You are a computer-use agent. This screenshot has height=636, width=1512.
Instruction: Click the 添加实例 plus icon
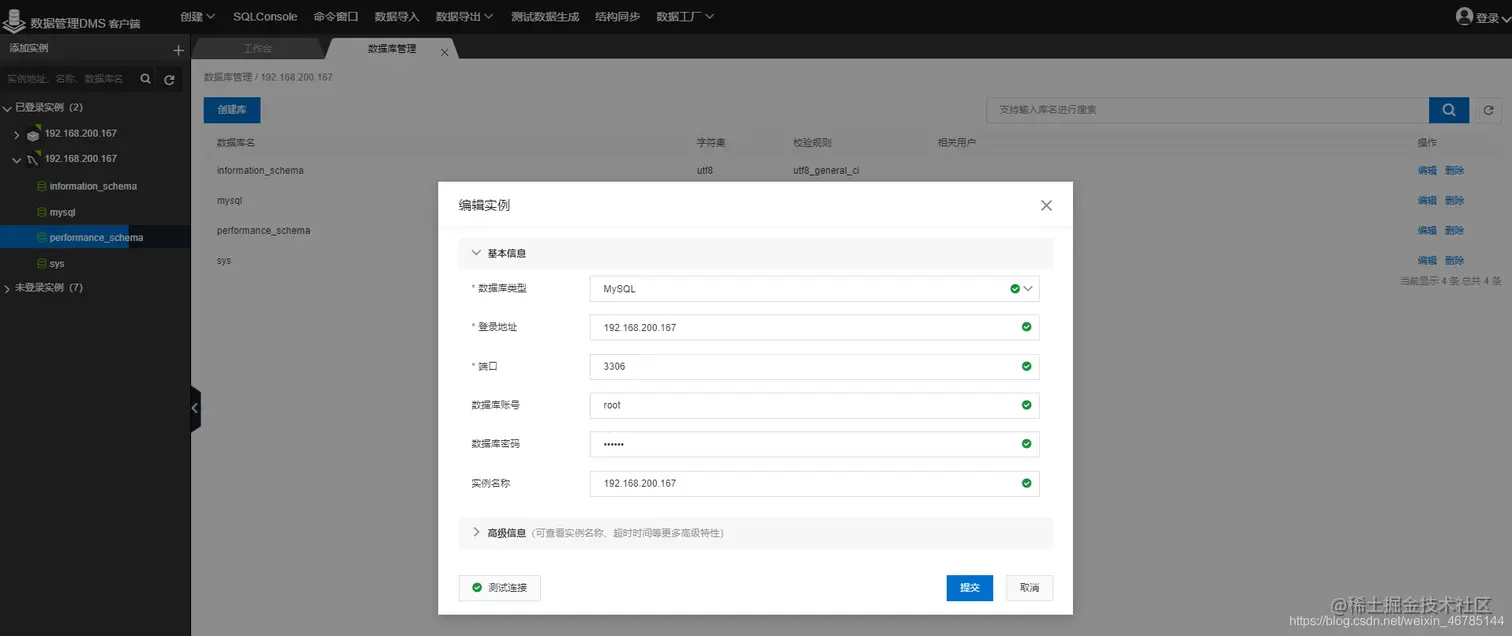click(178, 48)
